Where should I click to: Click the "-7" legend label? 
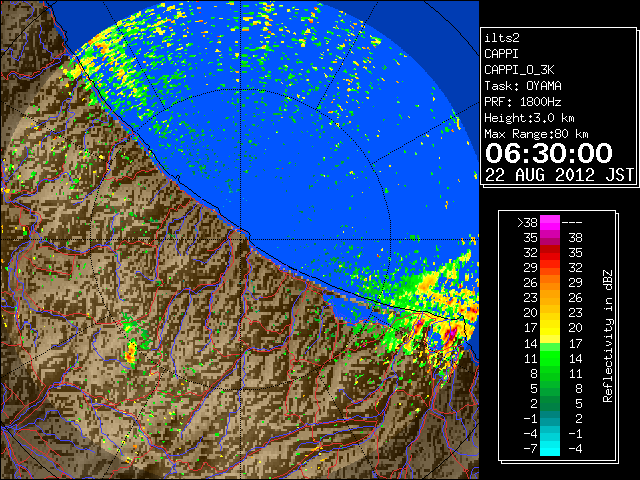[530, 449]
